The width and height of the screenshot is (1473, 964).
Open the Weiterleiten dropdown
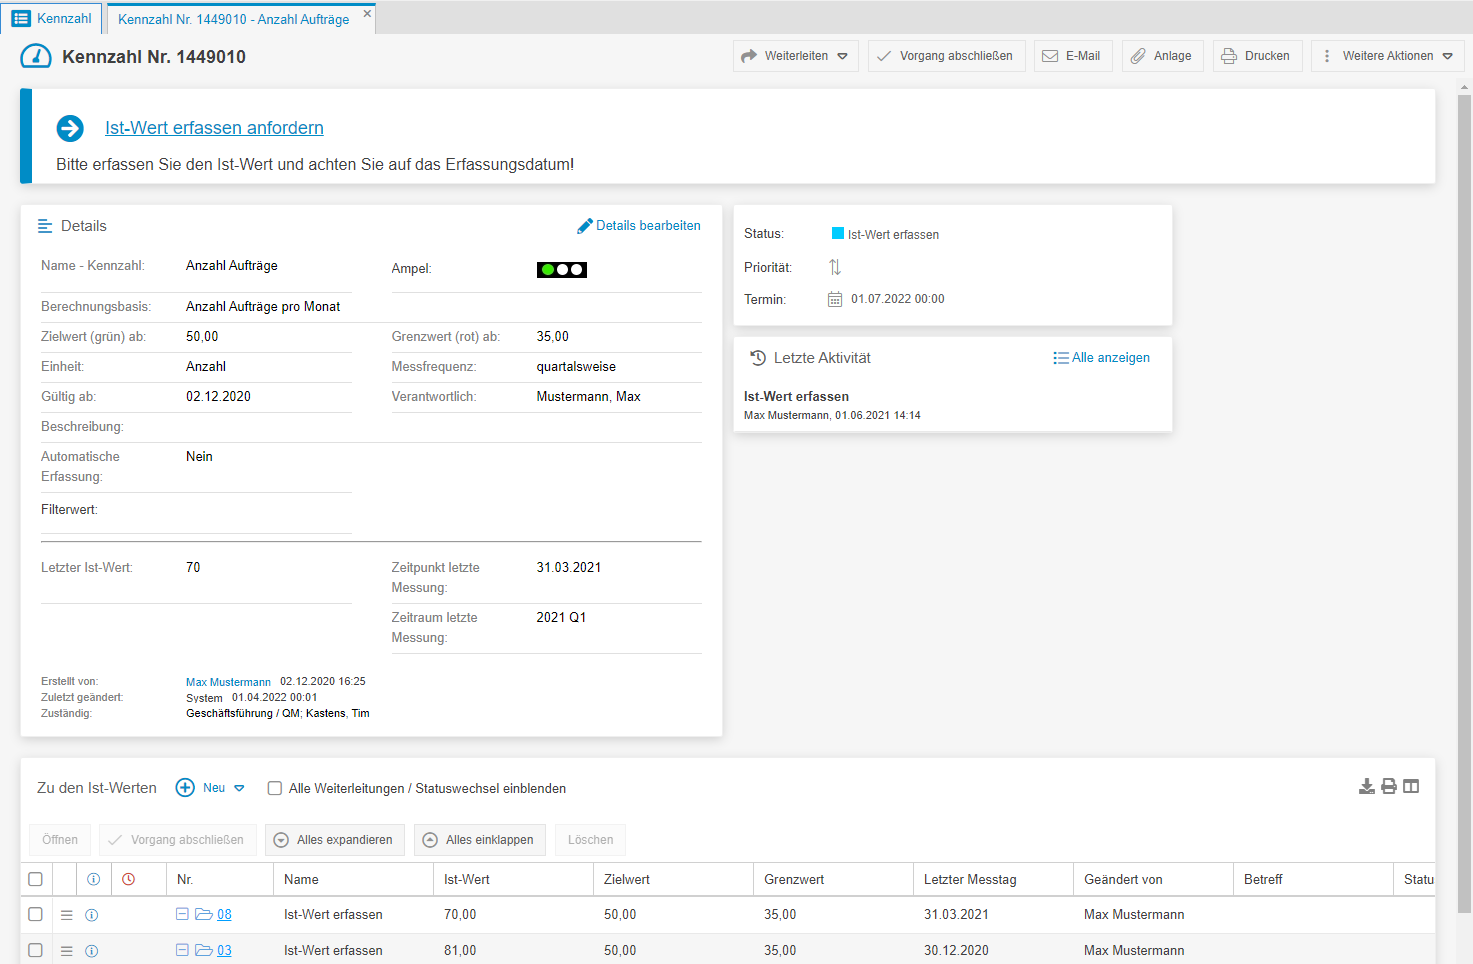click(x=794, y=56)
